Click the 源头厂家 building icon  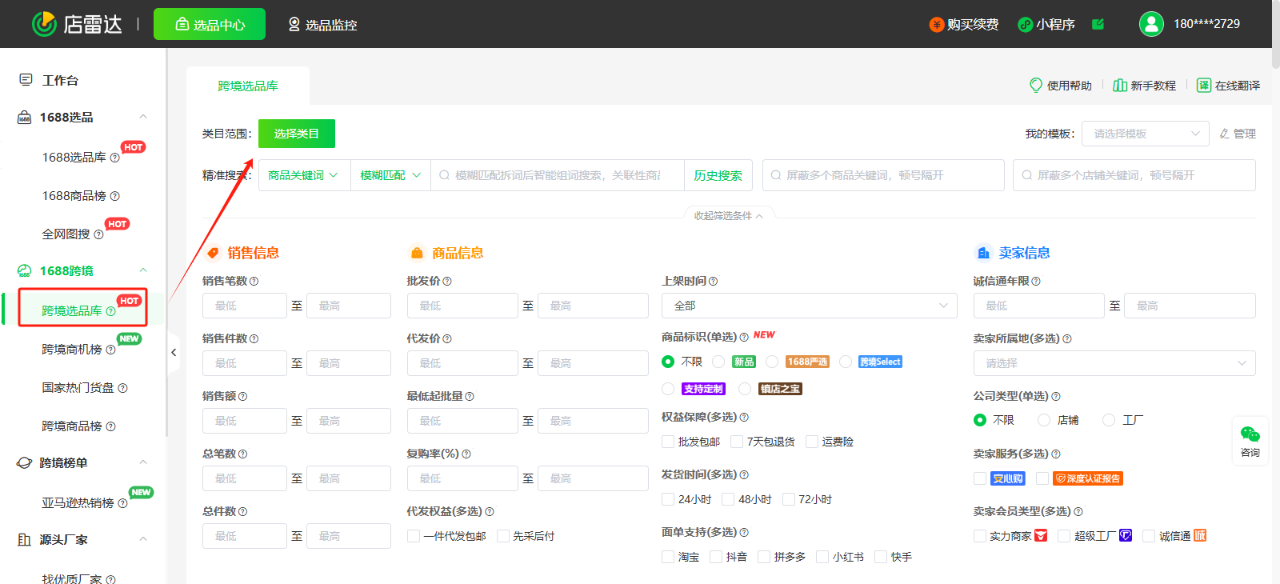coord(25,540)
